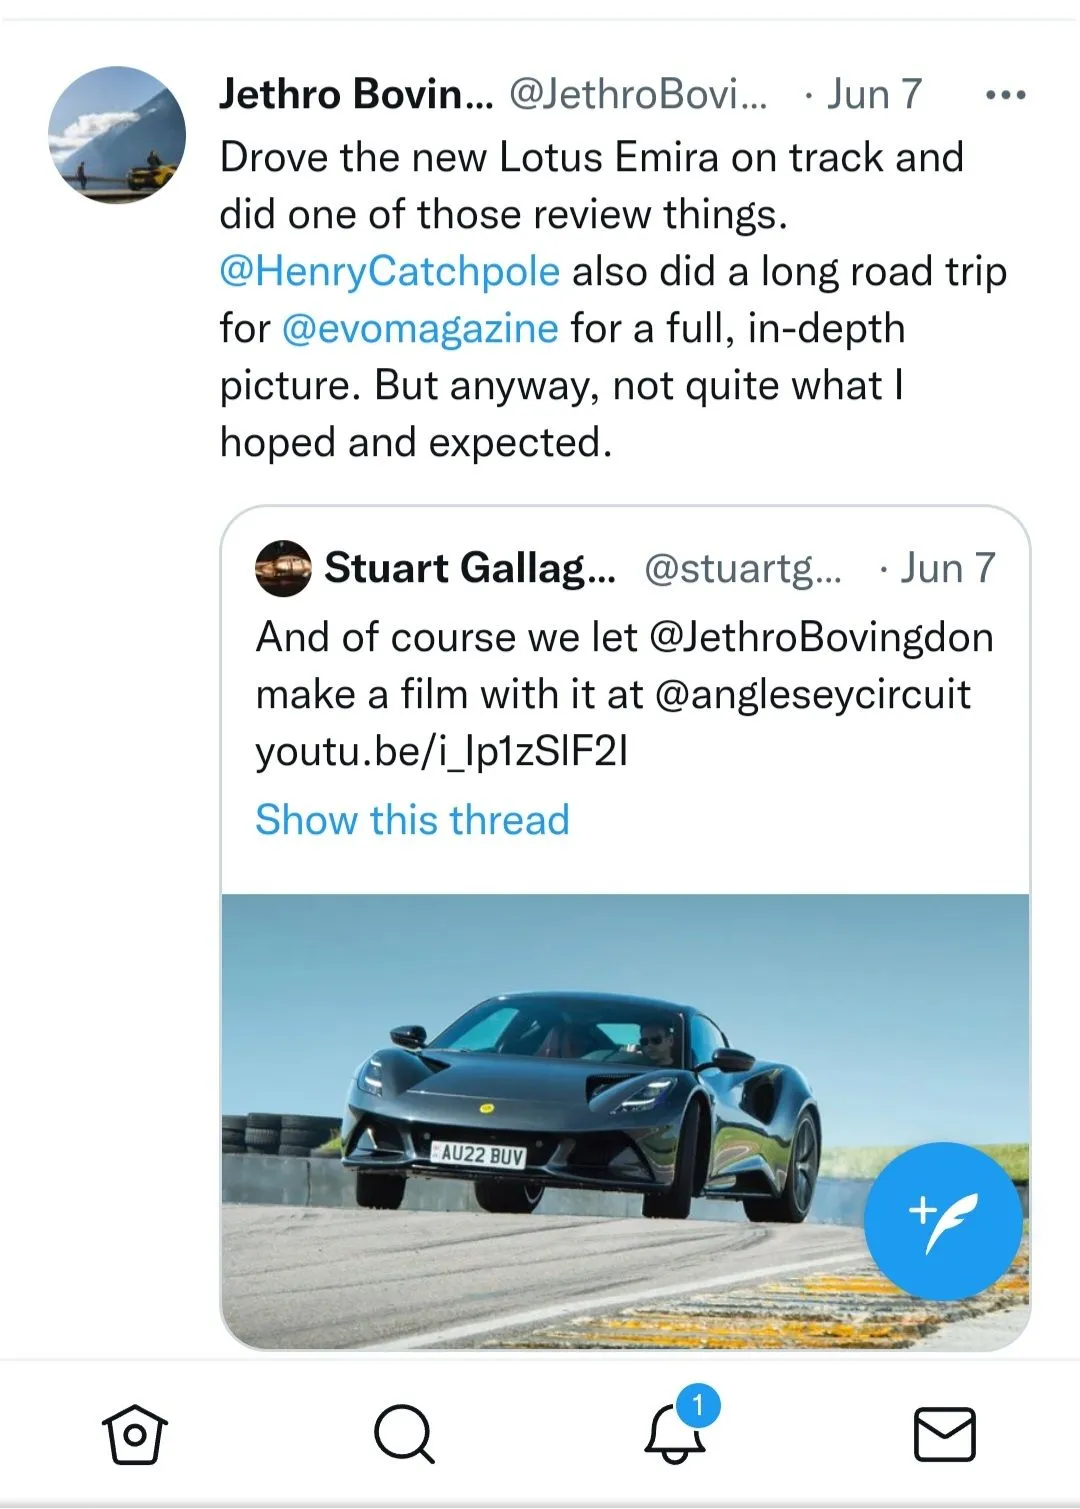
Task: Tap Jethro's tweet Jun 7 timestamp
Action: (x=873, y=95)
